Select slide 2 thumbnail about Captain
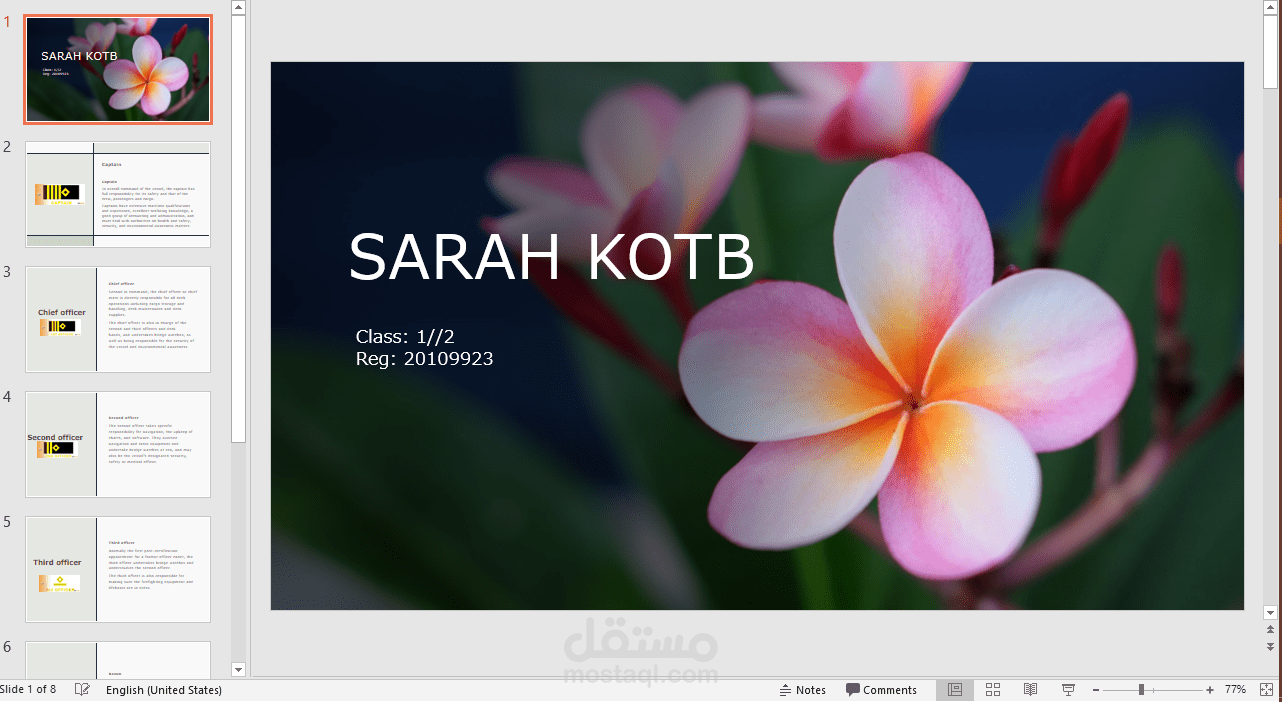This screenshot has width=1282, height=702. point(118,194)
